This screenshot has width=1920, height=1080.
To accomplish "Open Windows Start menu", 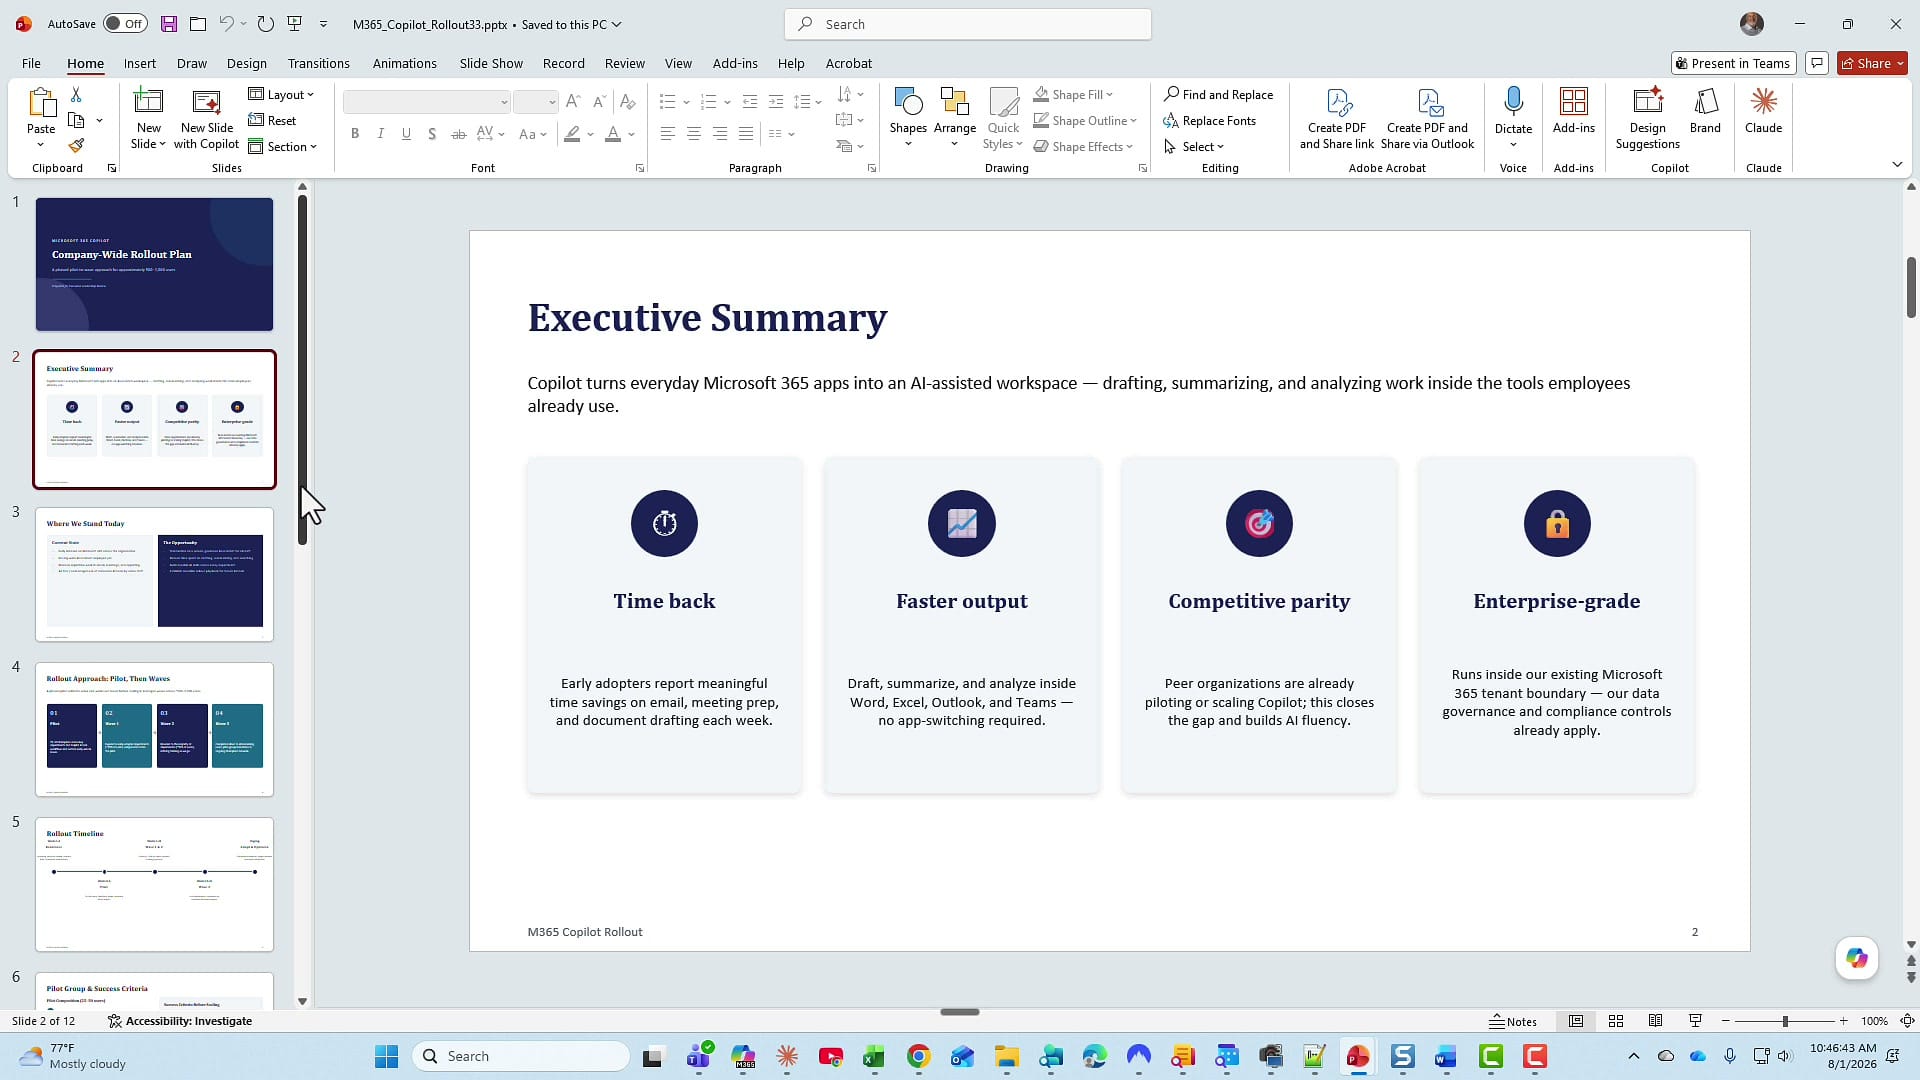I will [386, 1056].
